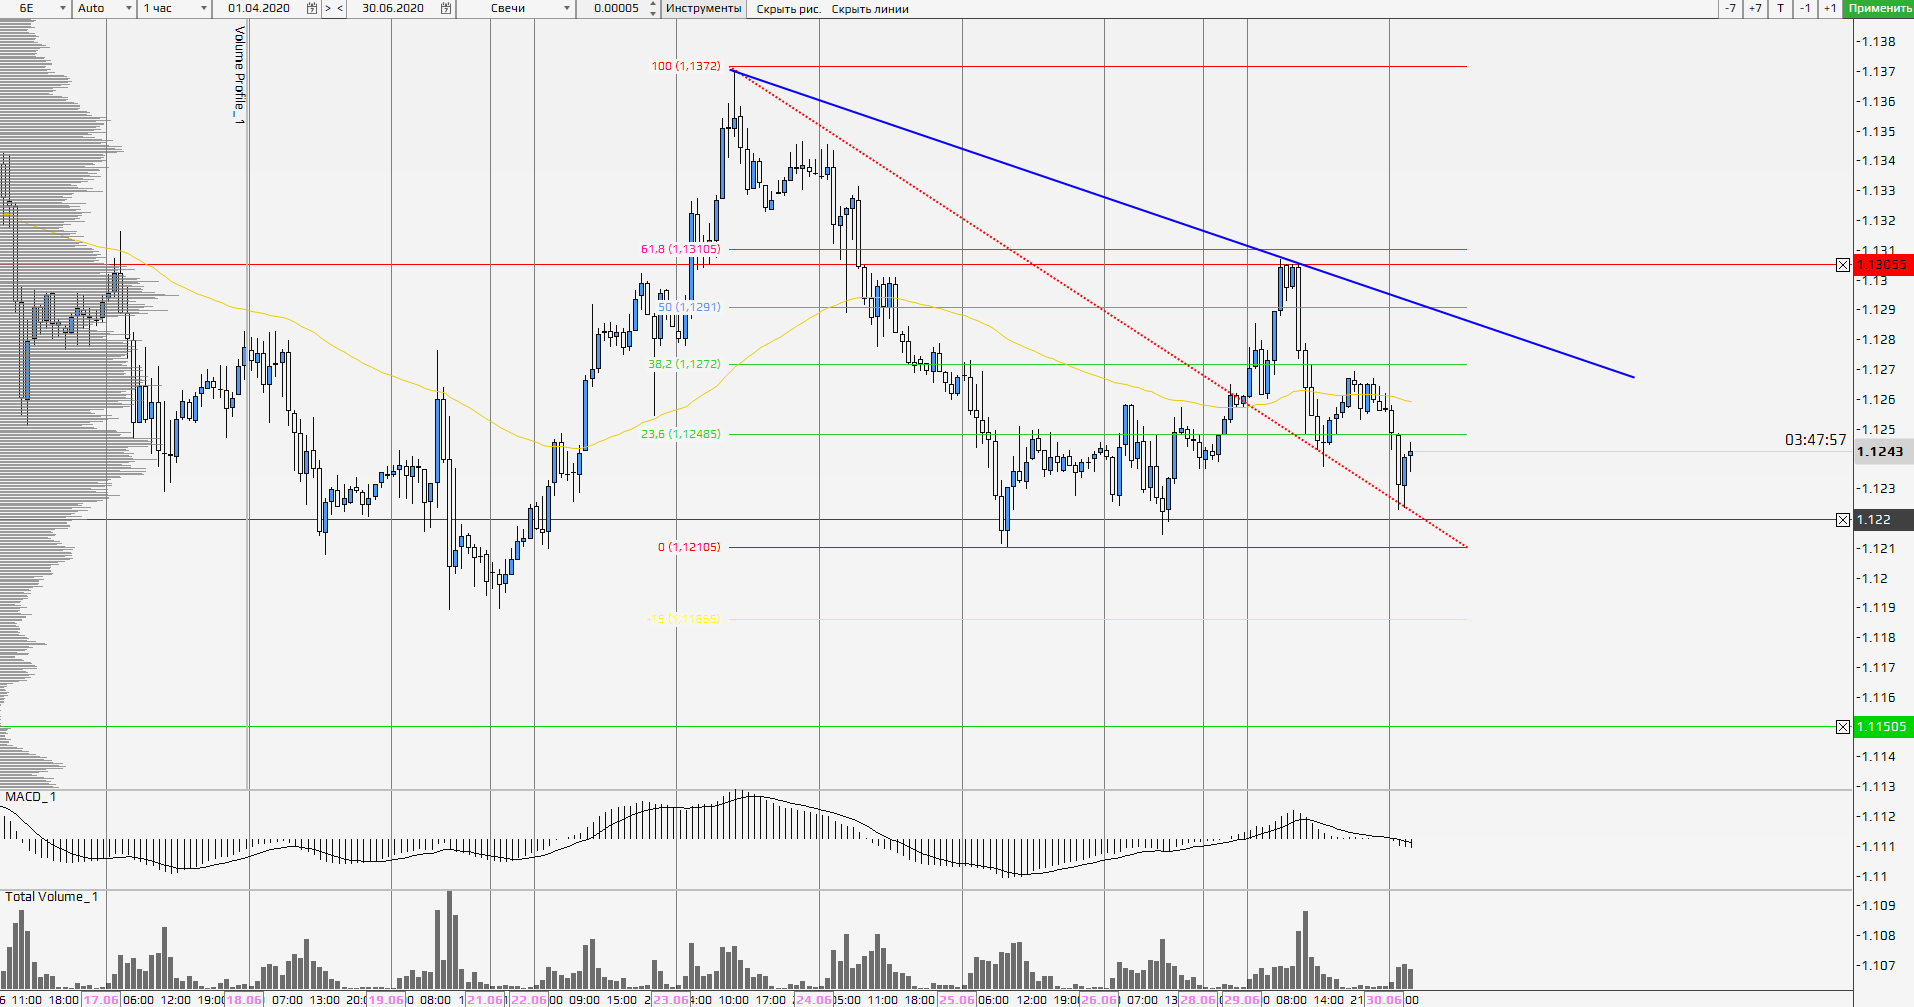
Task: Remove the red 1.13055 level line
Action: 1843,265
